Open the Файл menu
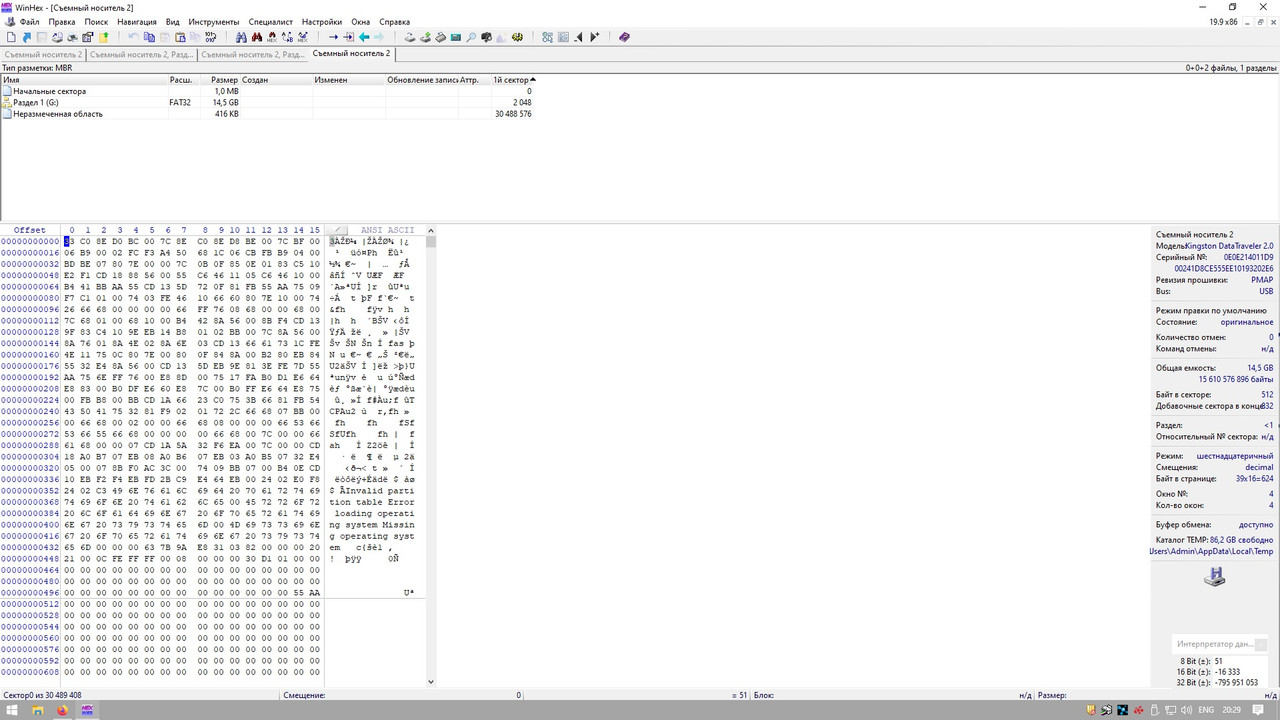The image size is (1280, 720). pos(29,21)
